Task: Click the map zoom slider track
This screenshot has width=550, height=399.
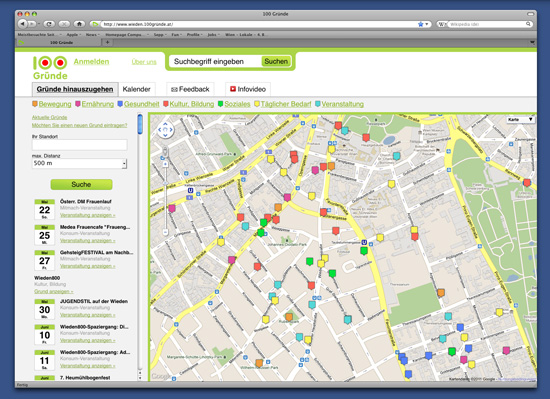Action: (x=166, y=198)
